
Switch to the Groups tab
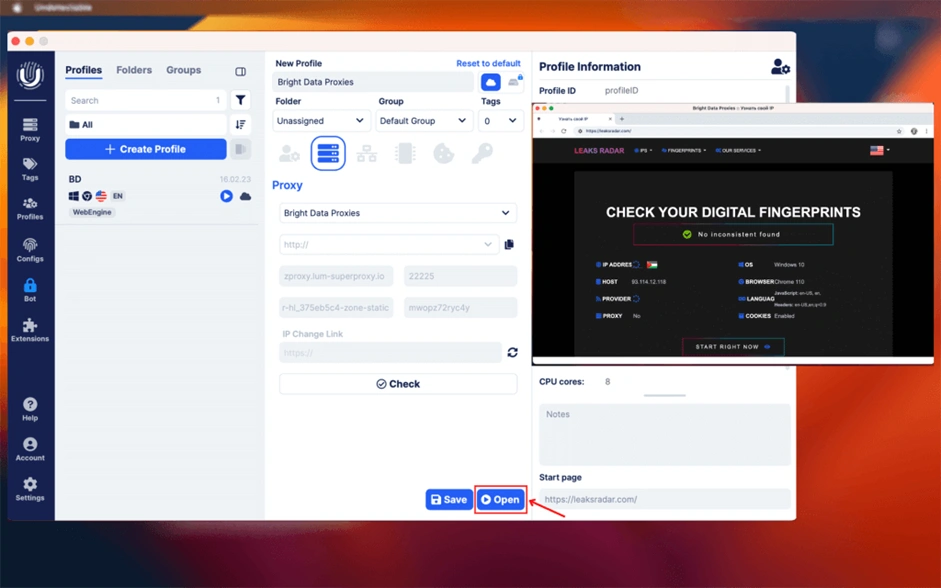(x=183, y=70)
